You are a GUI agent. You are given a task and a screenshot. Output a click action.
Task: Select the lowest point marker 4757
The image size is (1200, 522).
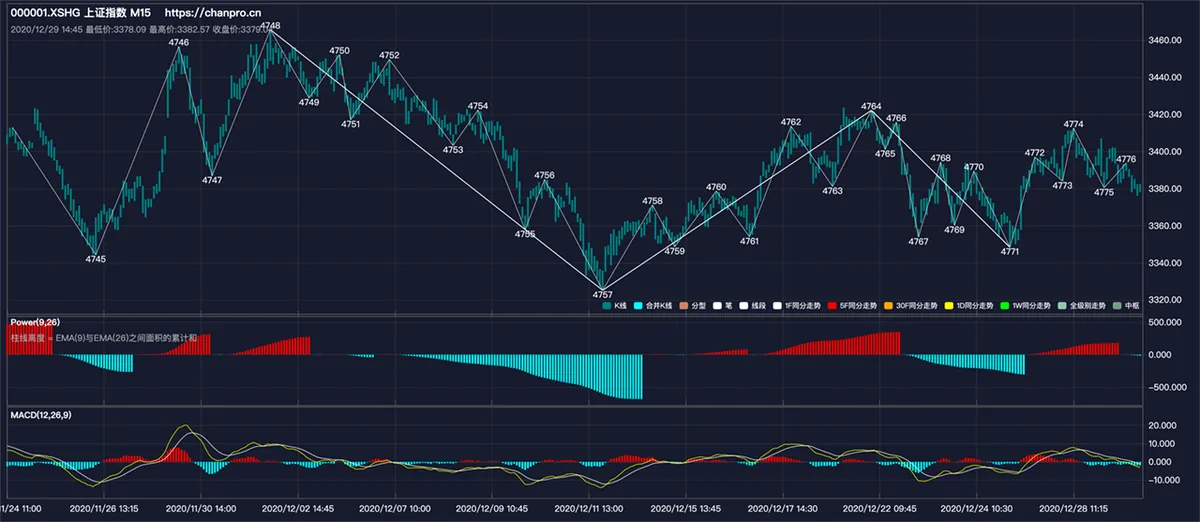[x=602, y=295]
